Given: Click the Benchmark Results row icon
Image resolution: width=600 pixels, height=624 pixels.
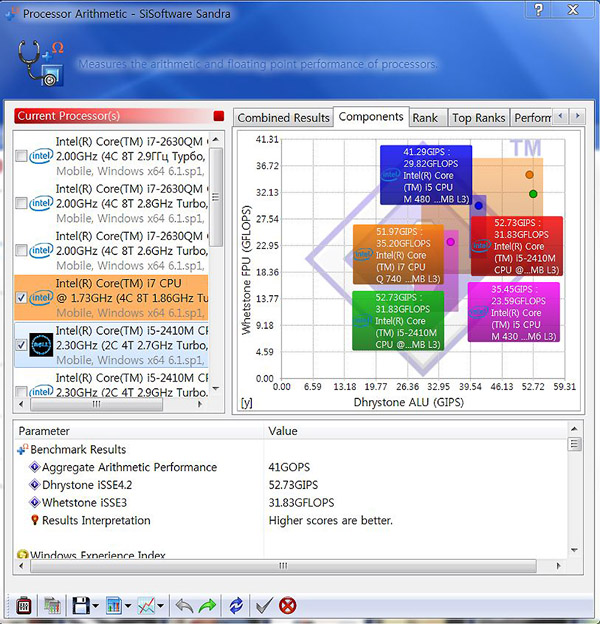Looking at the screenshot, I should click(23, 449).
